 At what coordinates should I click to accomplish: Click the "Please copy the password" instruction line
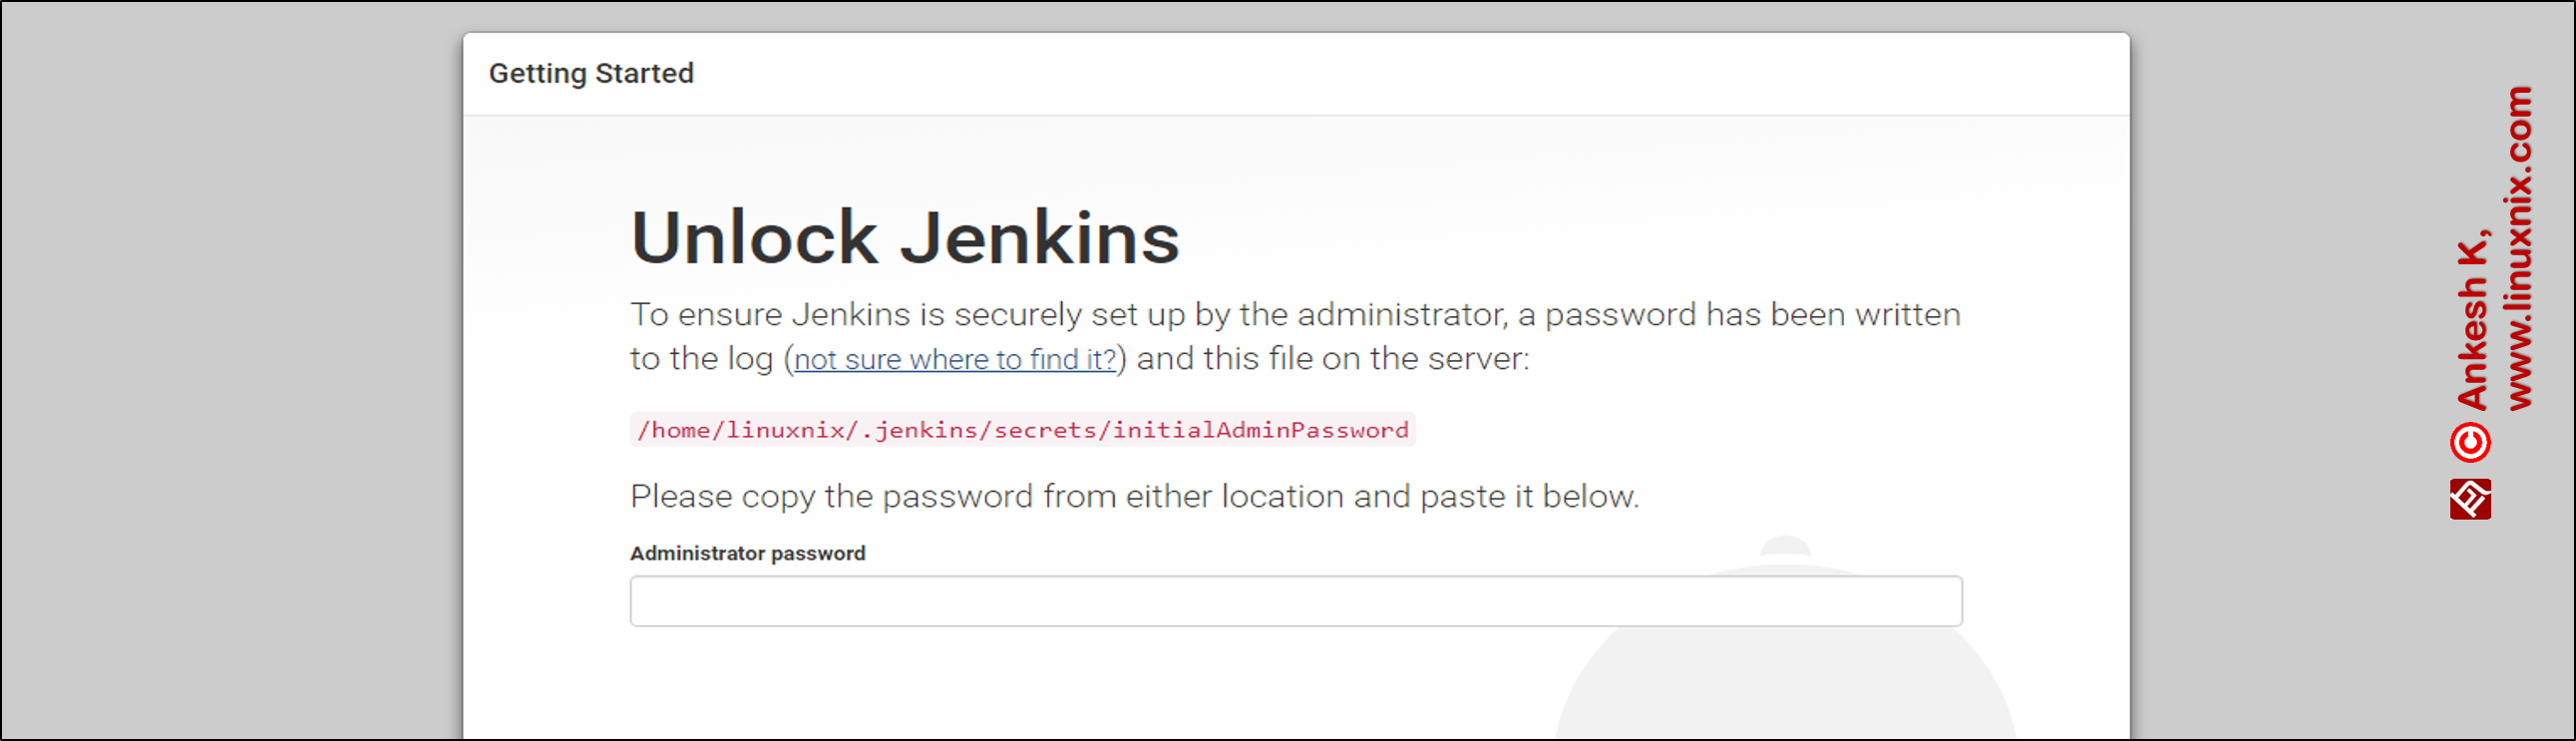pos(1134,496)
